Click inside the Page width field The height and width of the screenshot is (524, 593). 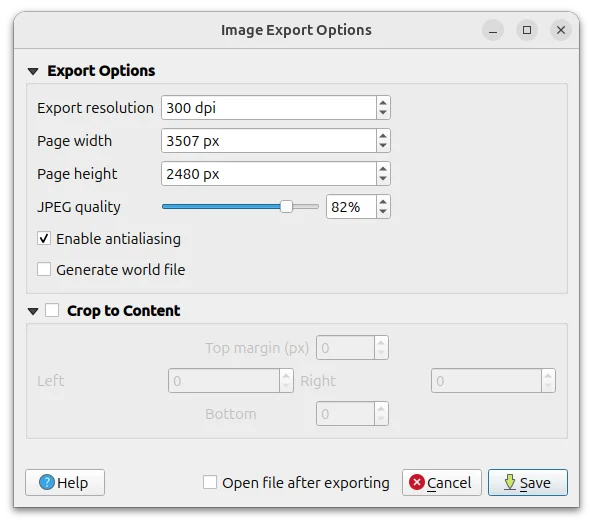pyautogui.click(x=269, y=141)
